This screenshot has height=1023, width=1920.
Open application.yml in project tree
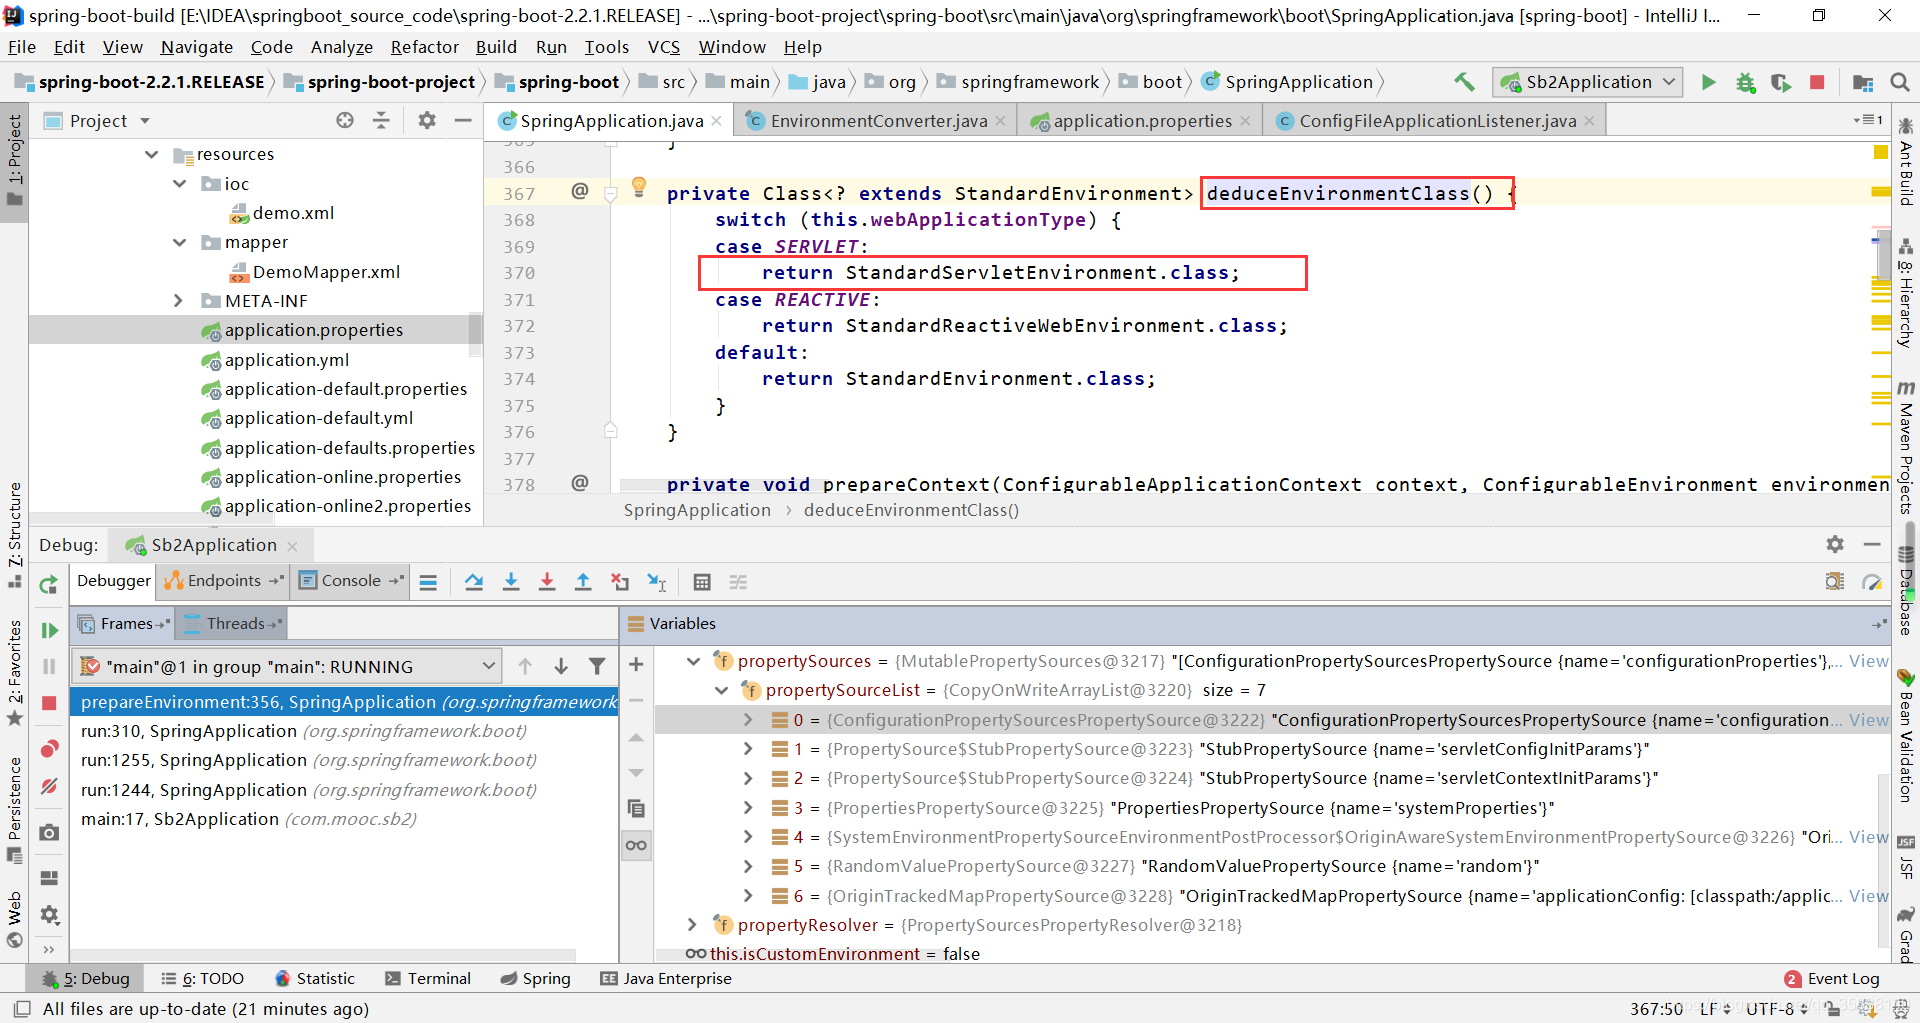pyautogui.click(x=286, y=360)
